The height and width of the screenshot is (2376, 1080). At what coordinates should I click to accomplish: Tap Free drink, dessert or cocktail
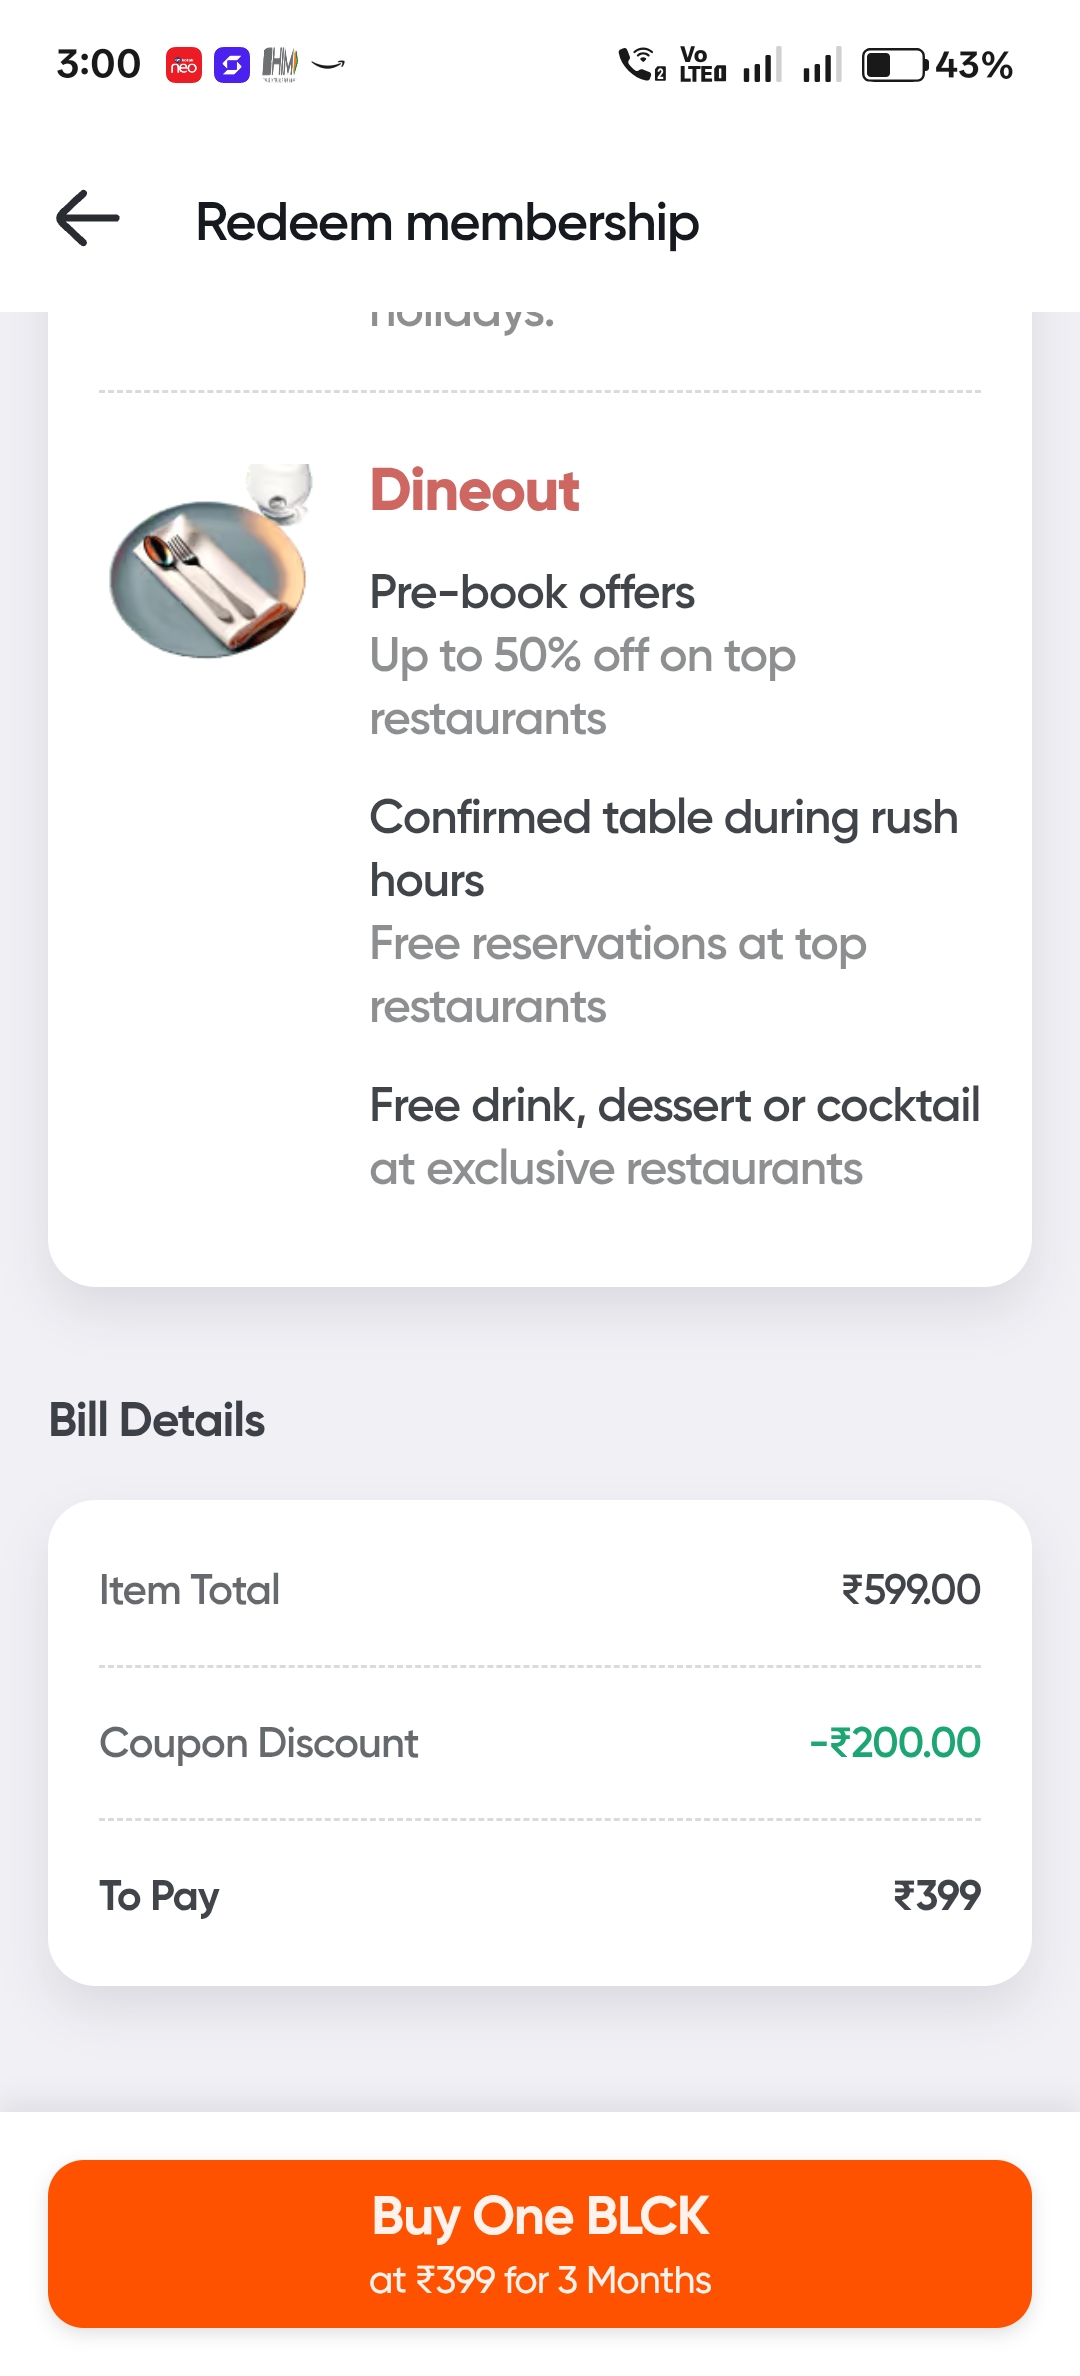coord(674,1106)
